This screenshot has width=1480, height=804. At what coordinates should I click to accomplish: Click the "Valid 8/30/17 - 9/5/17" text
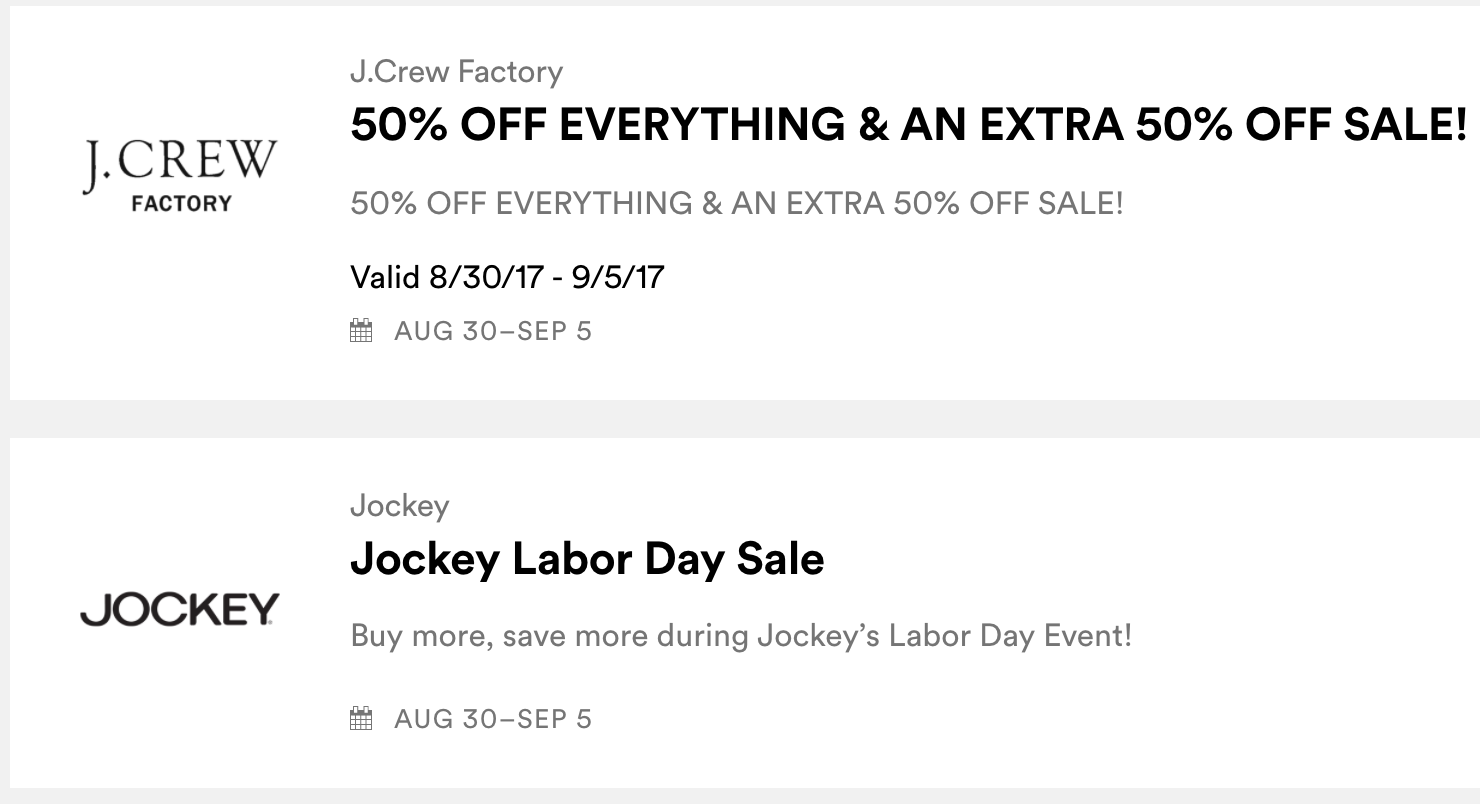point(507,277)
